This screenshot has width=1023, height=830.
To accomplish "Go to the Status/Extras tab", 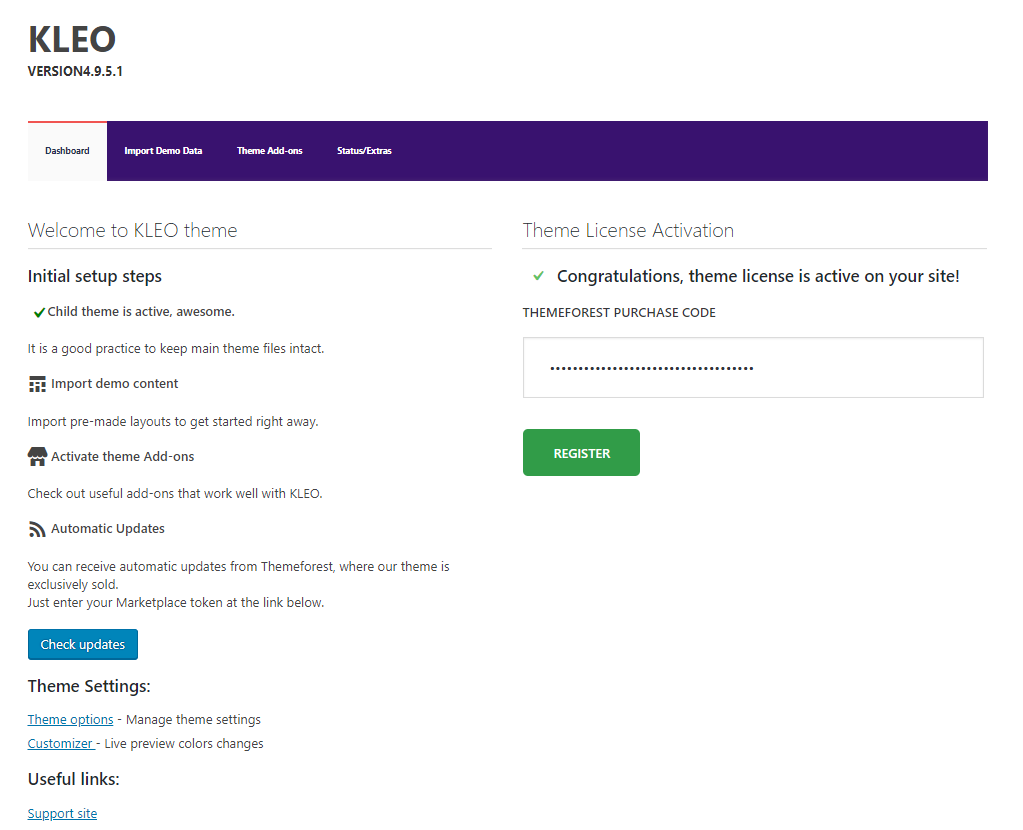I will click(364, 151).
